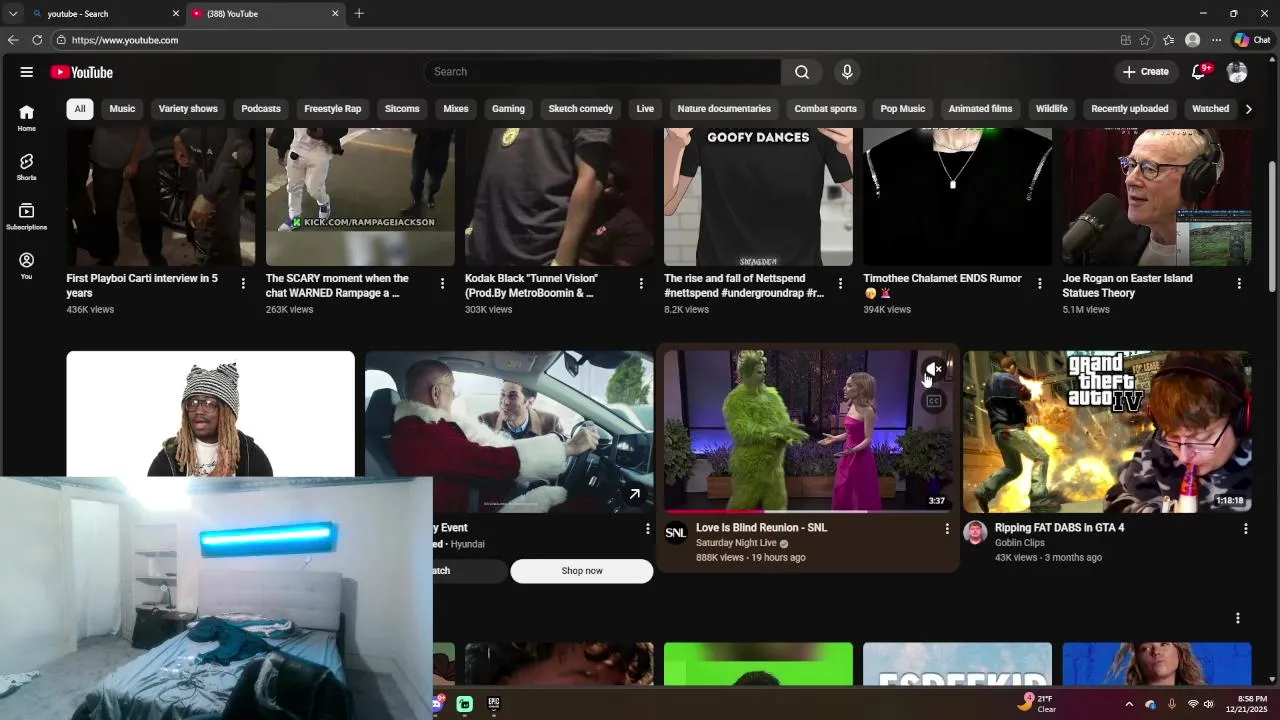This screenshot has height=720, width=1280.
Task: Select the All category chip
Action: coord(80,109)
